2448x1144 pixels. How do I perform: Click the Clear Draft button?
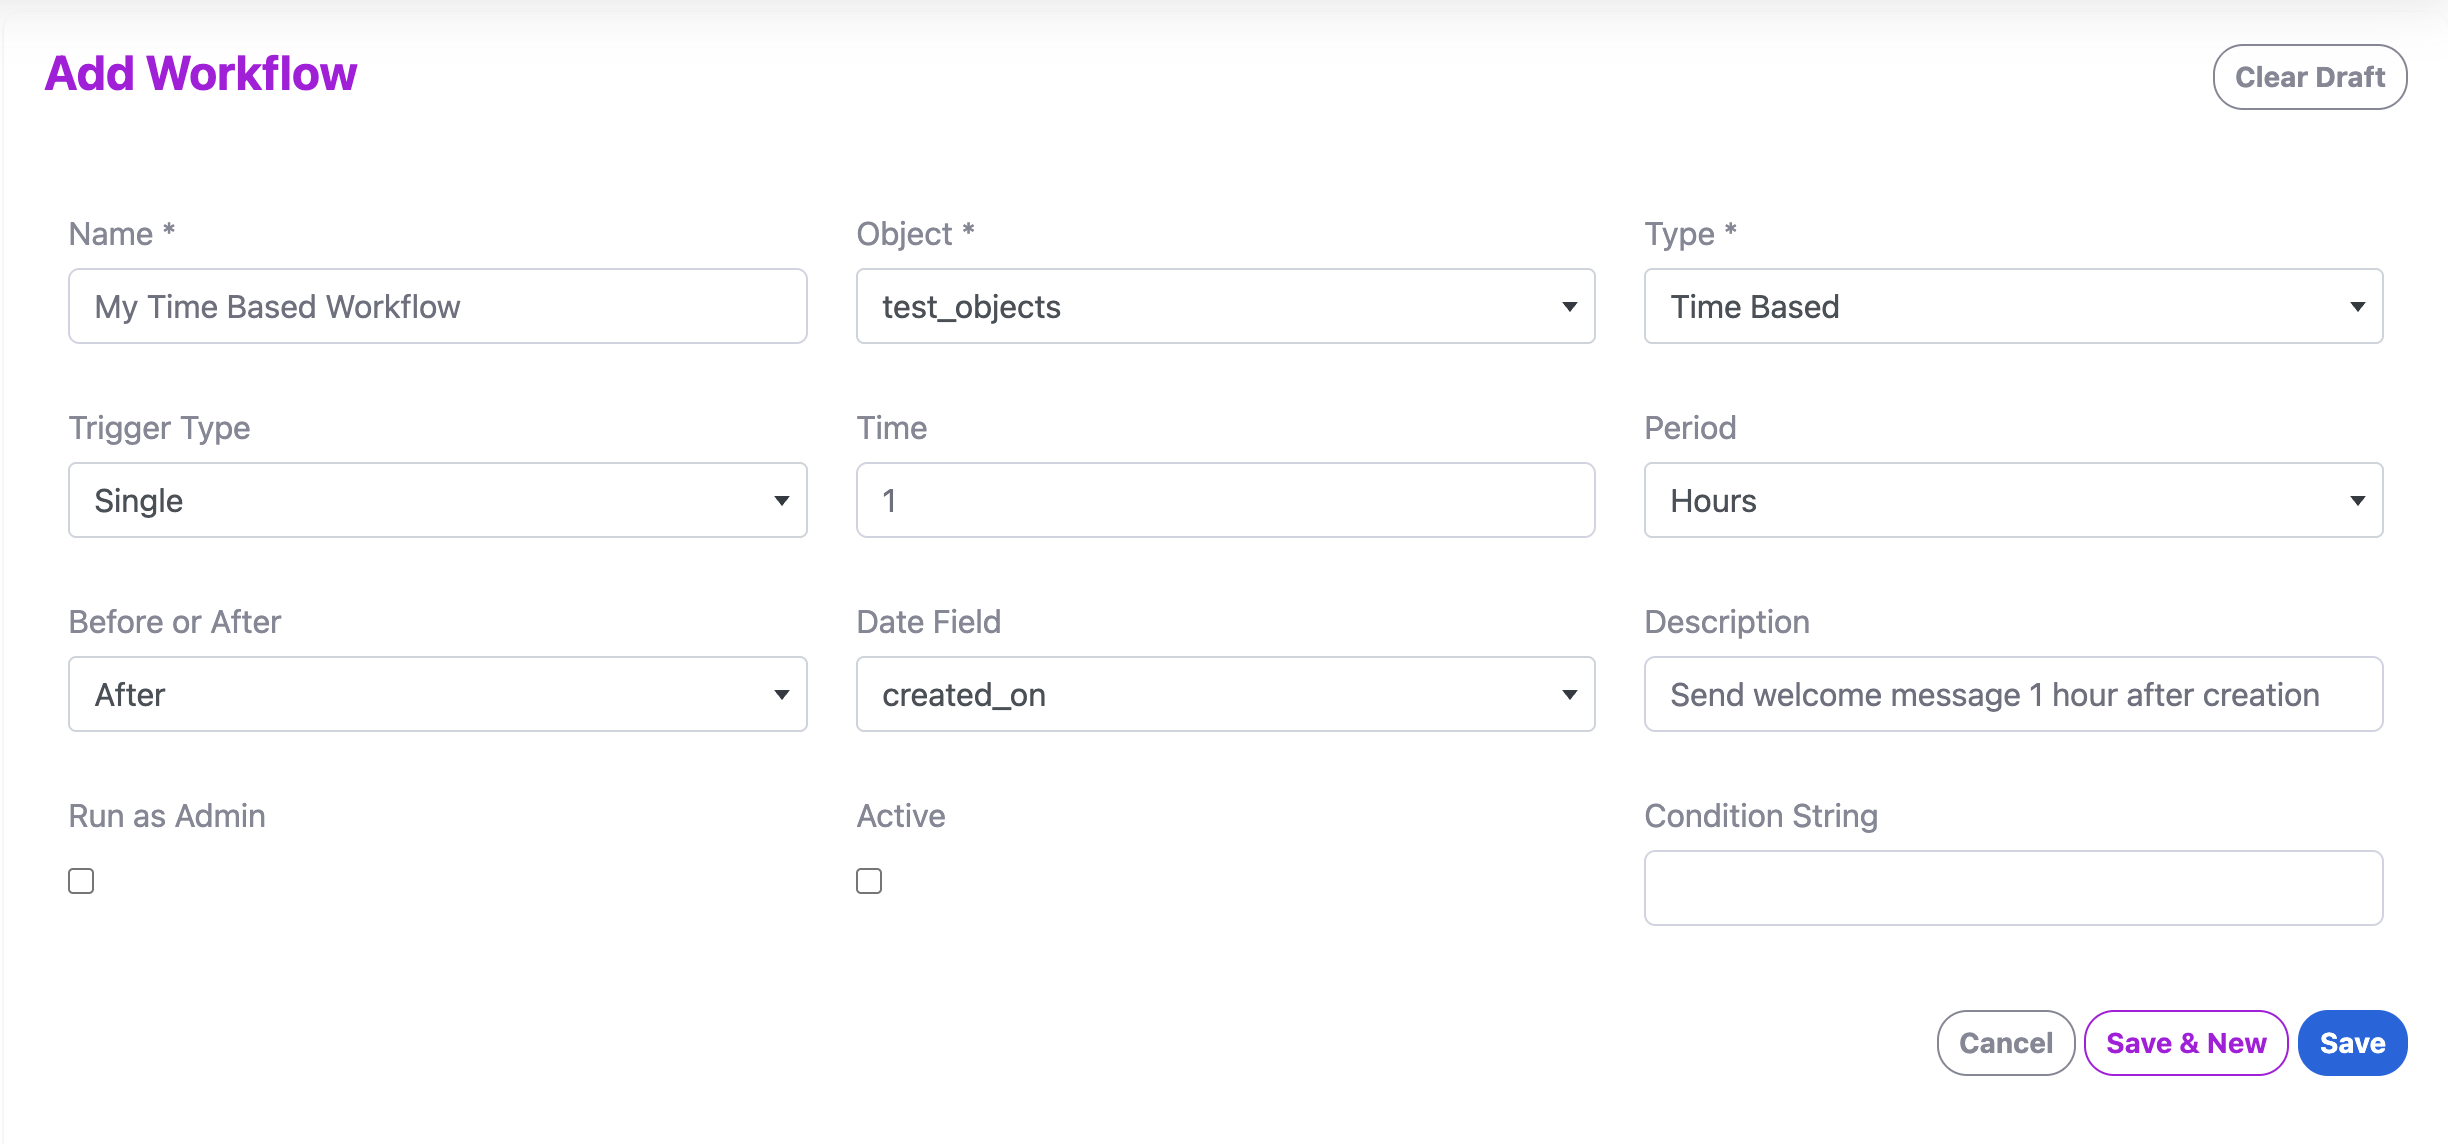(2309, 76)
